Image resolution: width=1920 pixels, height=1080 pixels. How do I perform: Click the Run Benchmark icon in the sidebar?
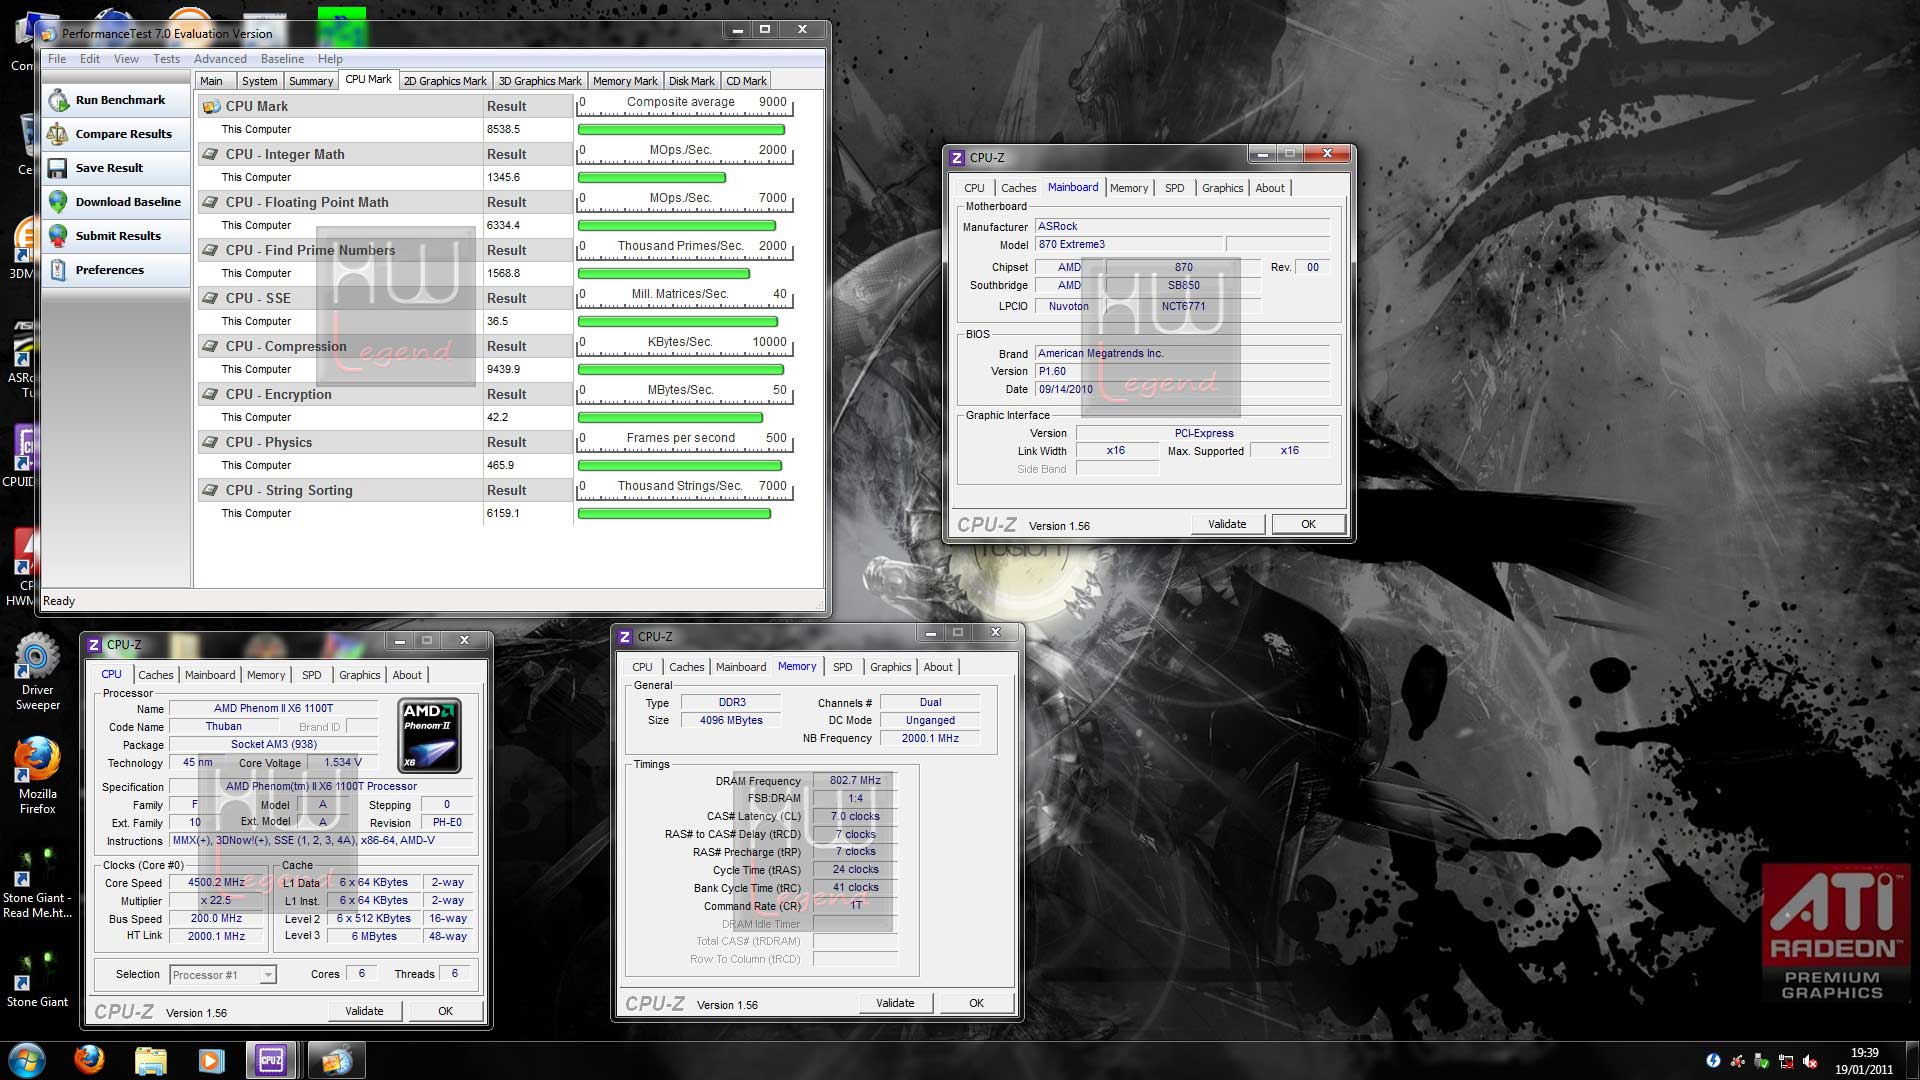(58, 100)
